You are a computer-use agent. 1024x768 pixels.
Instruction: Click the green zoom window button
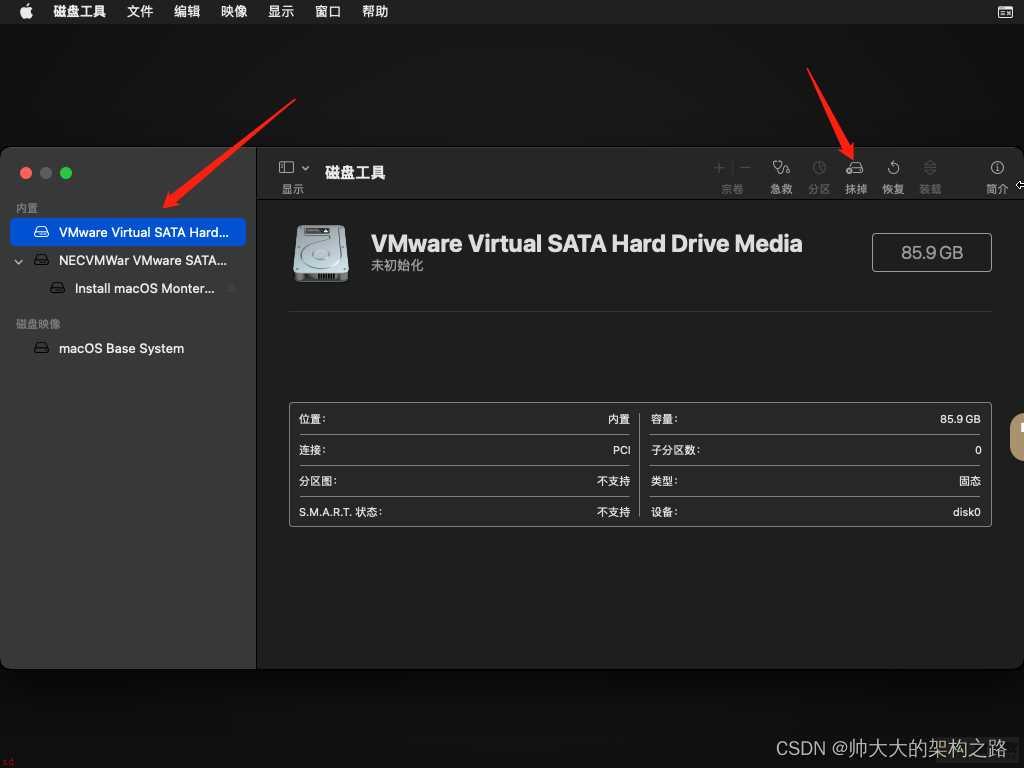(66, 173)
